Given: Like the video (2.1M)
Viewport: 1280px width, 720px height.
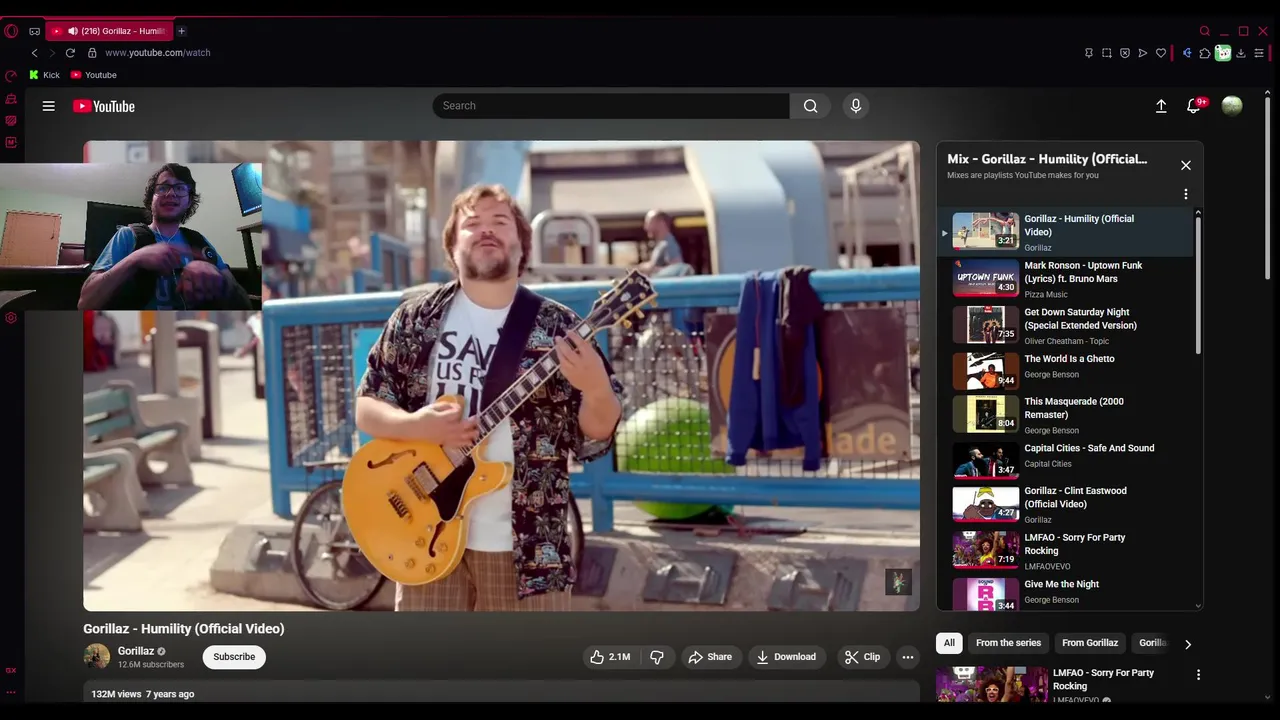Looking at the screenshot, I should (610, 657).
